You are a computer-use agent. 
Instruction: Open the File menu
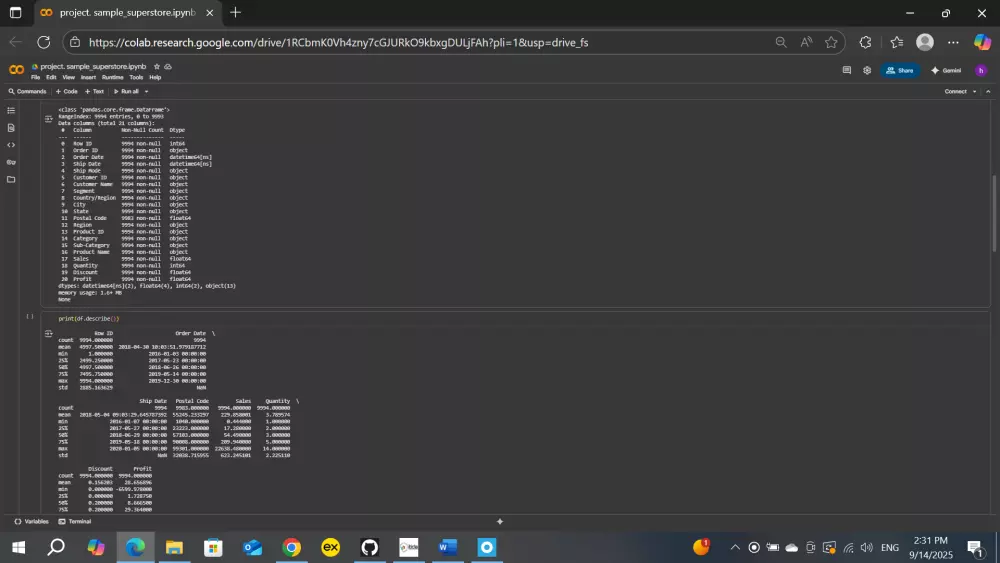35,77
